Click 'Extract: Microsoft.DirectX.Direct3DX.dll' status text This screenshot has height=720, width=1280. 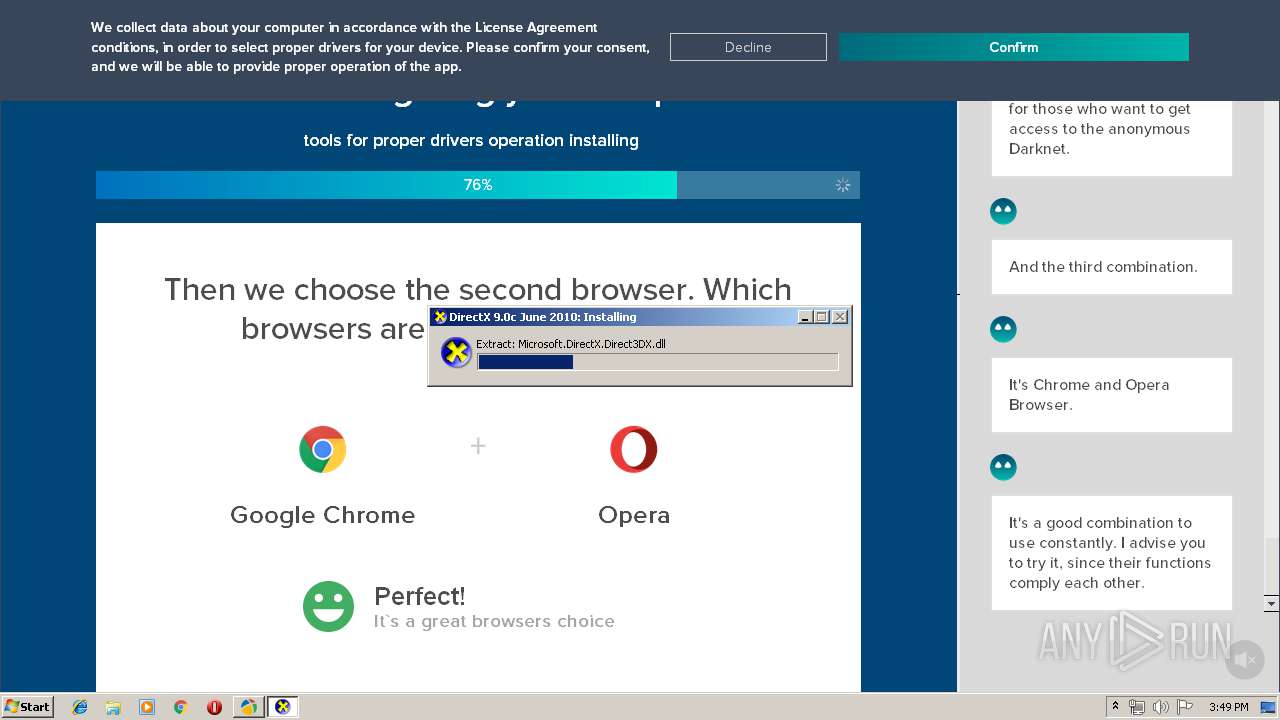point(571,343)
